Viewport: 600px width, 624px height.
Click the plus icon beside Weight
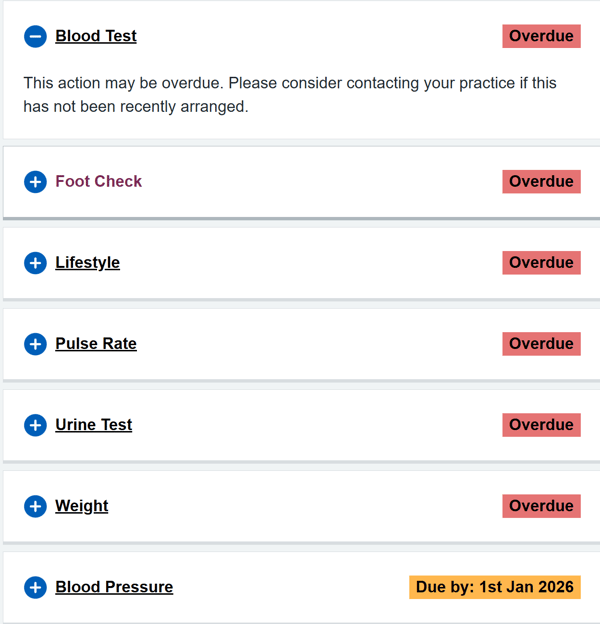tap(35, 506)
